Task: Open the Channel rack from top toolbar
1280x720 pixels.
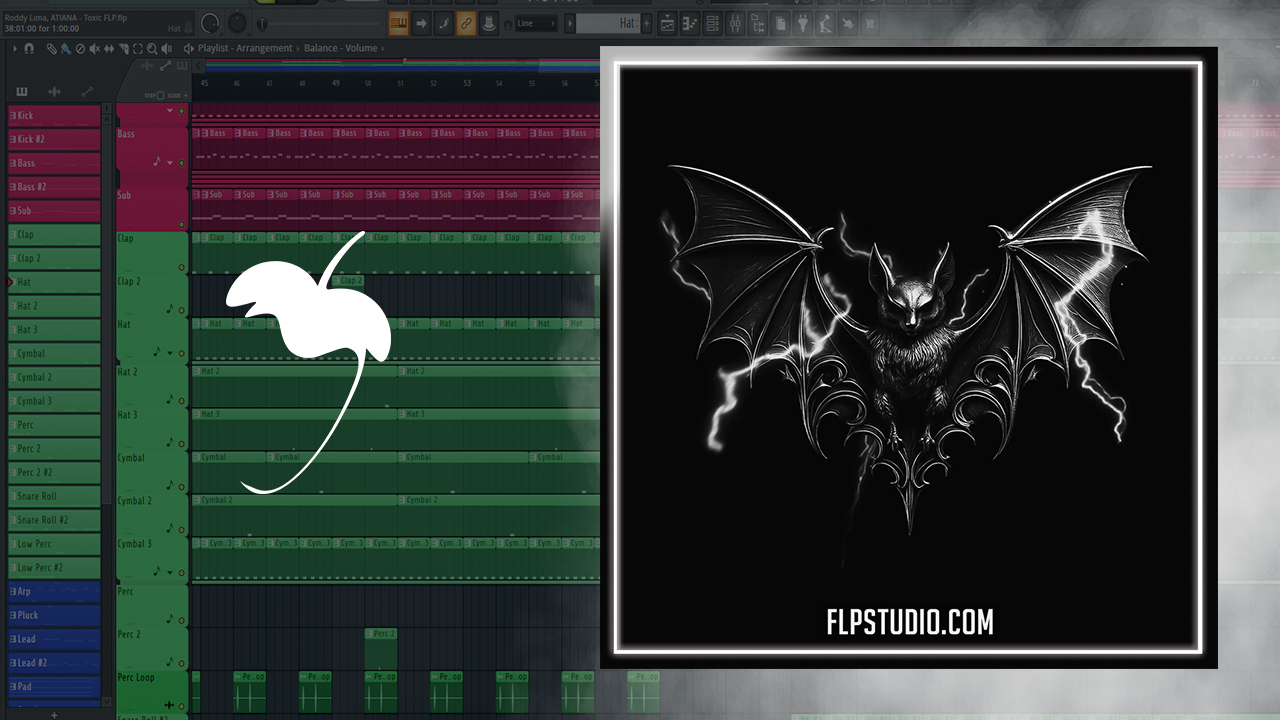Action: (715, 23)
